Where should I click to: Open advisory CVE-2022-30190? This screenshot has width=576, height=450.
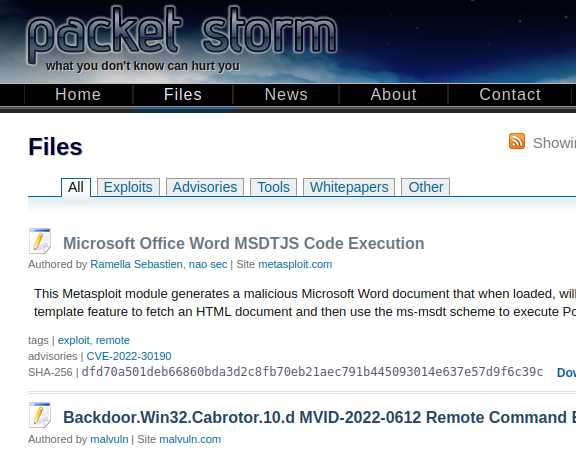point(129,356)
